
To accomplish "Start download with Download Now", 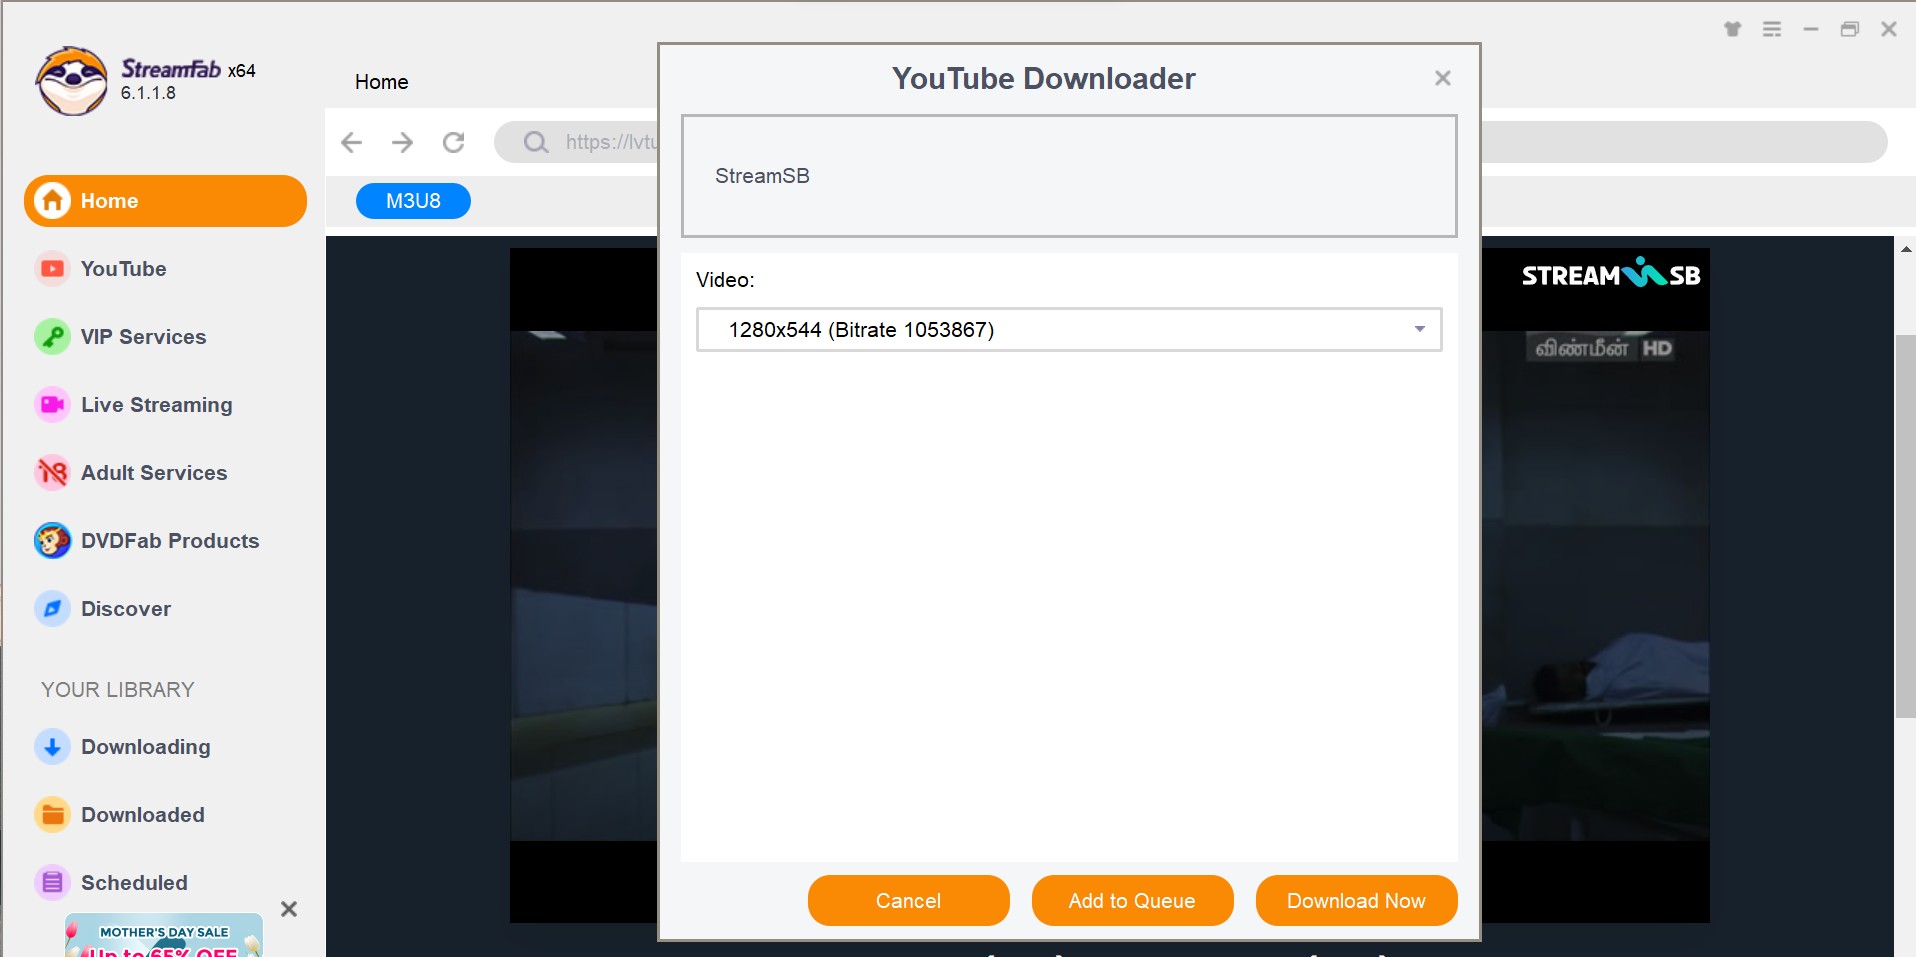I will [1356, 901].
